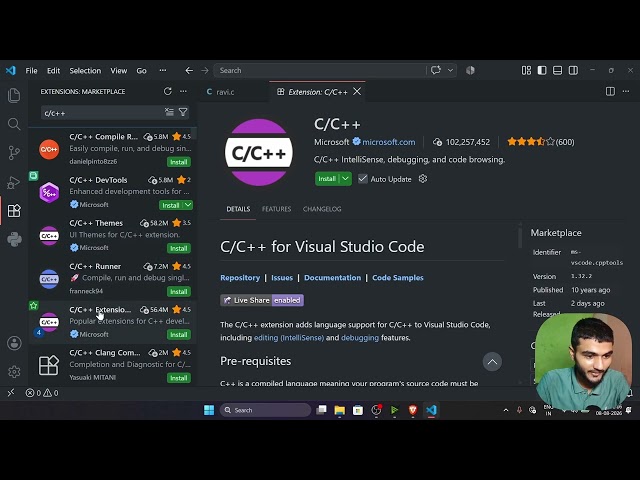Switch to the FEATURES tab
Screen dimensions: 640x480
point(276,209)
